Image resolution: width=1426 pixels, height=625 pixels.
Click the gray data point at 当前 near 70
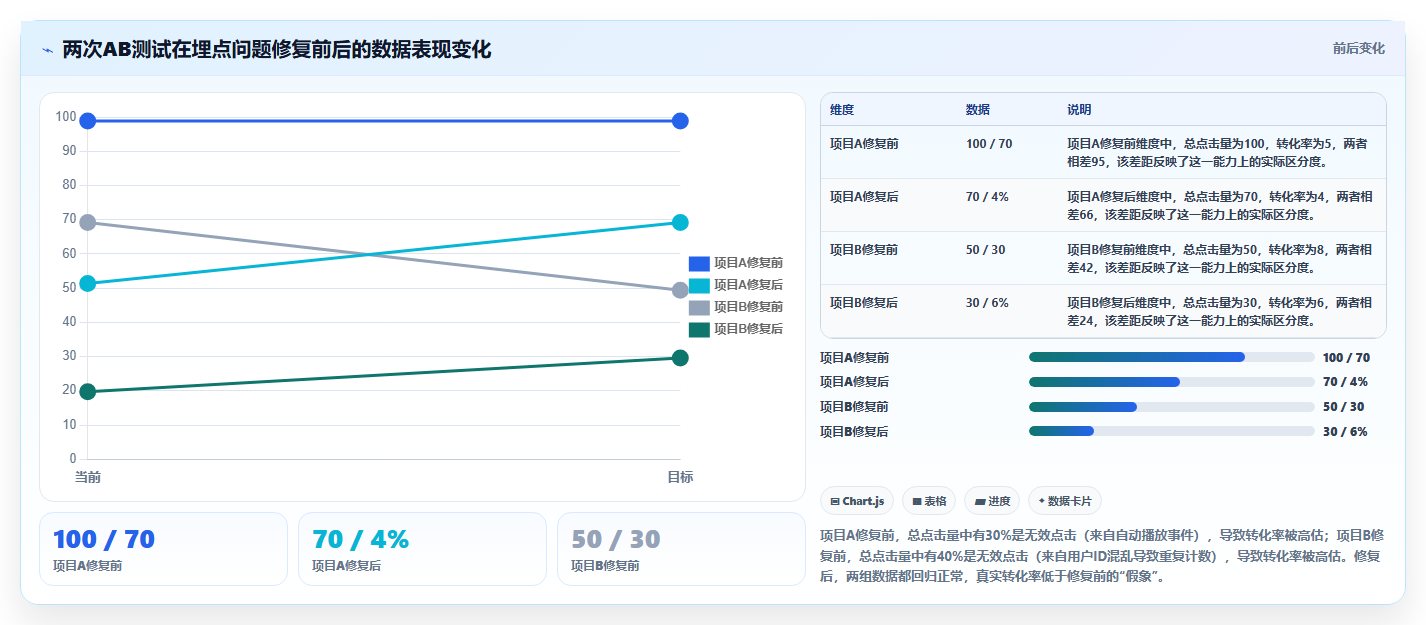88,222
